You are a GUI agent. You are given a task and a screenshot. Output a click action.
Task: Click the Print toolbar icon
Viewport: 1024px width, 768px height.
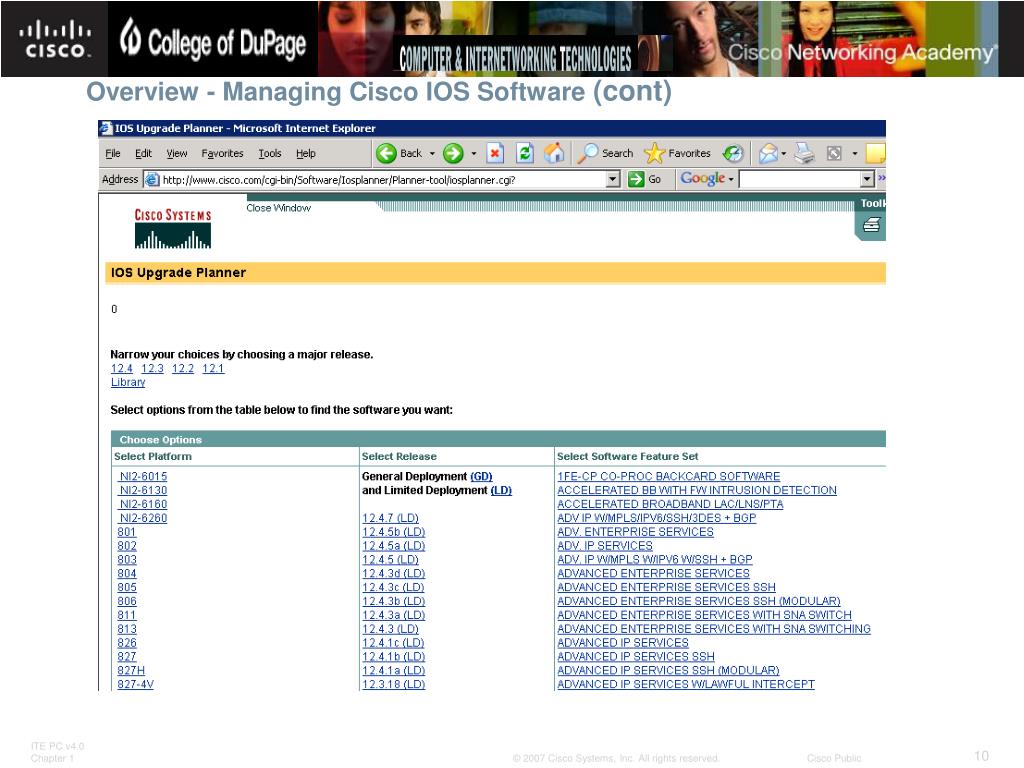[x=805, y=153]
